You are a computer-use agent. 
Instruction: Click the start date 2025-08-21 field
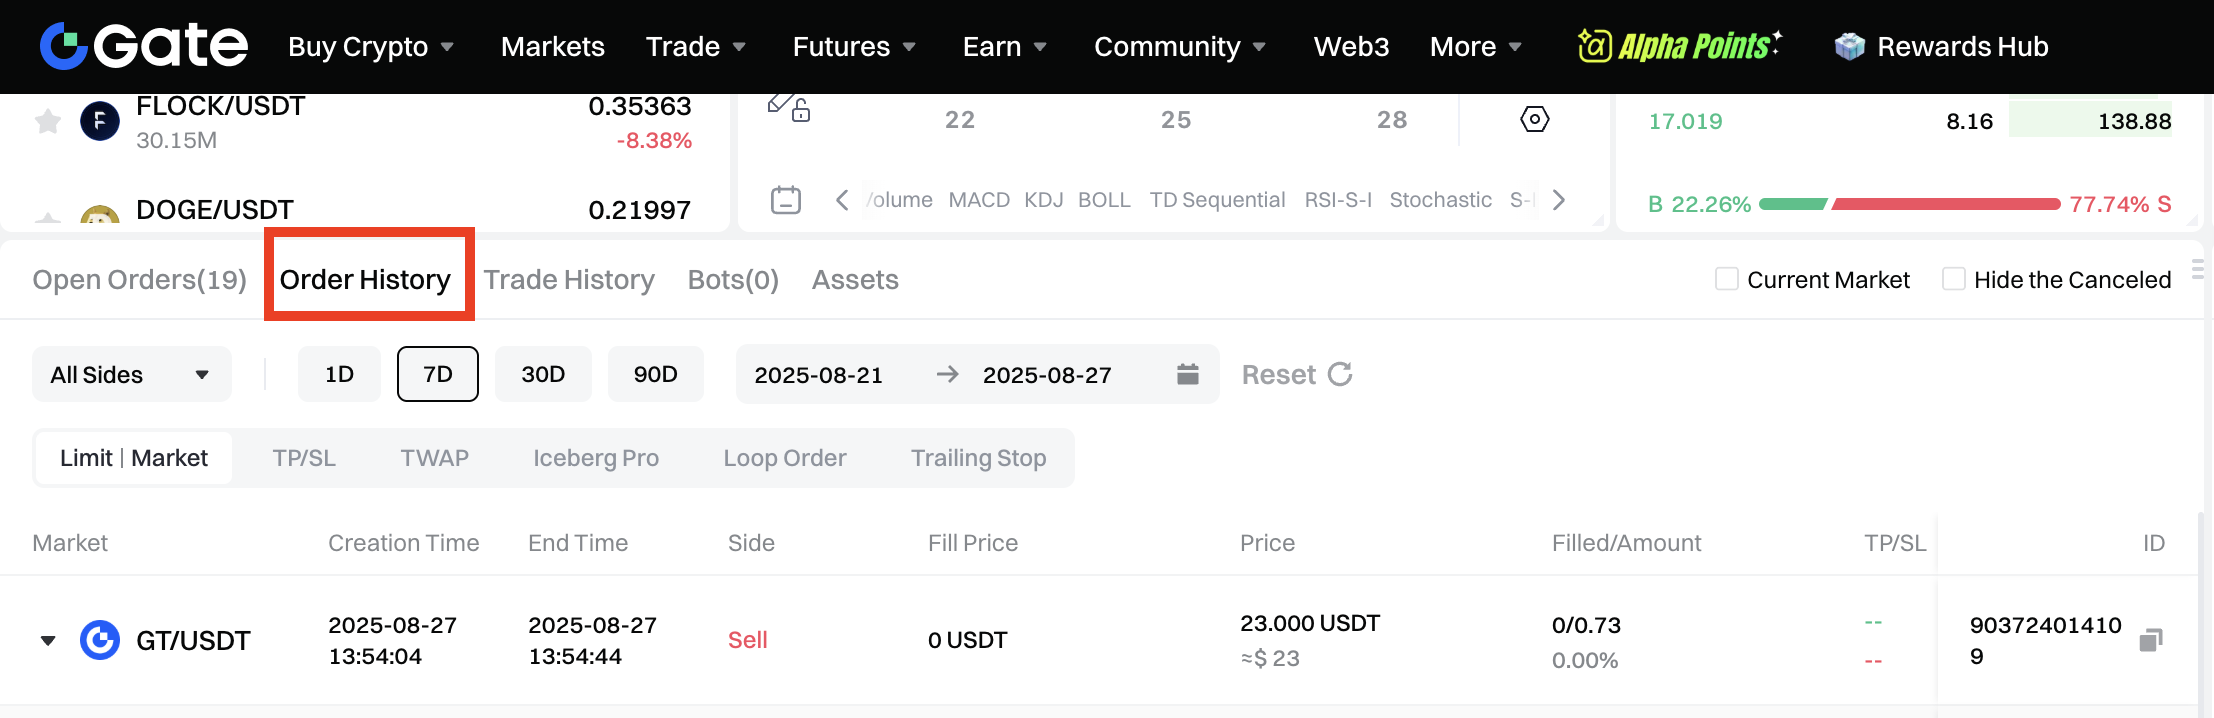coord(818,375)
